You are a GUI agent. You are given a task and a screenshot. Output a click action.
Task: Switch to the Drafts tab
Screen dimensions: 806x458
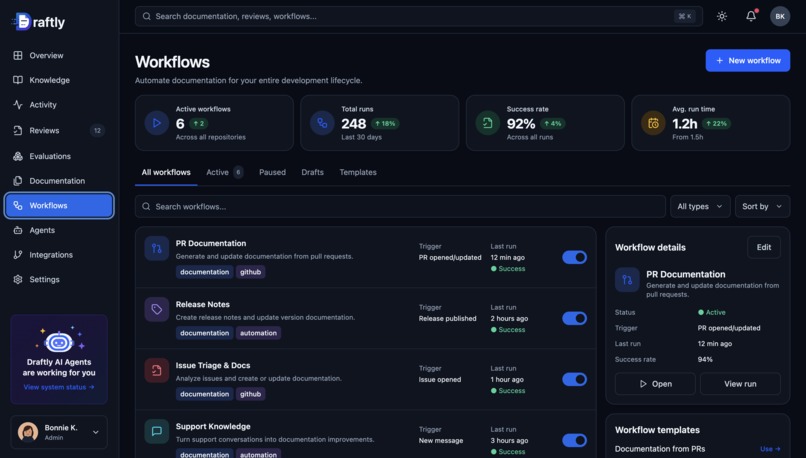313,172
